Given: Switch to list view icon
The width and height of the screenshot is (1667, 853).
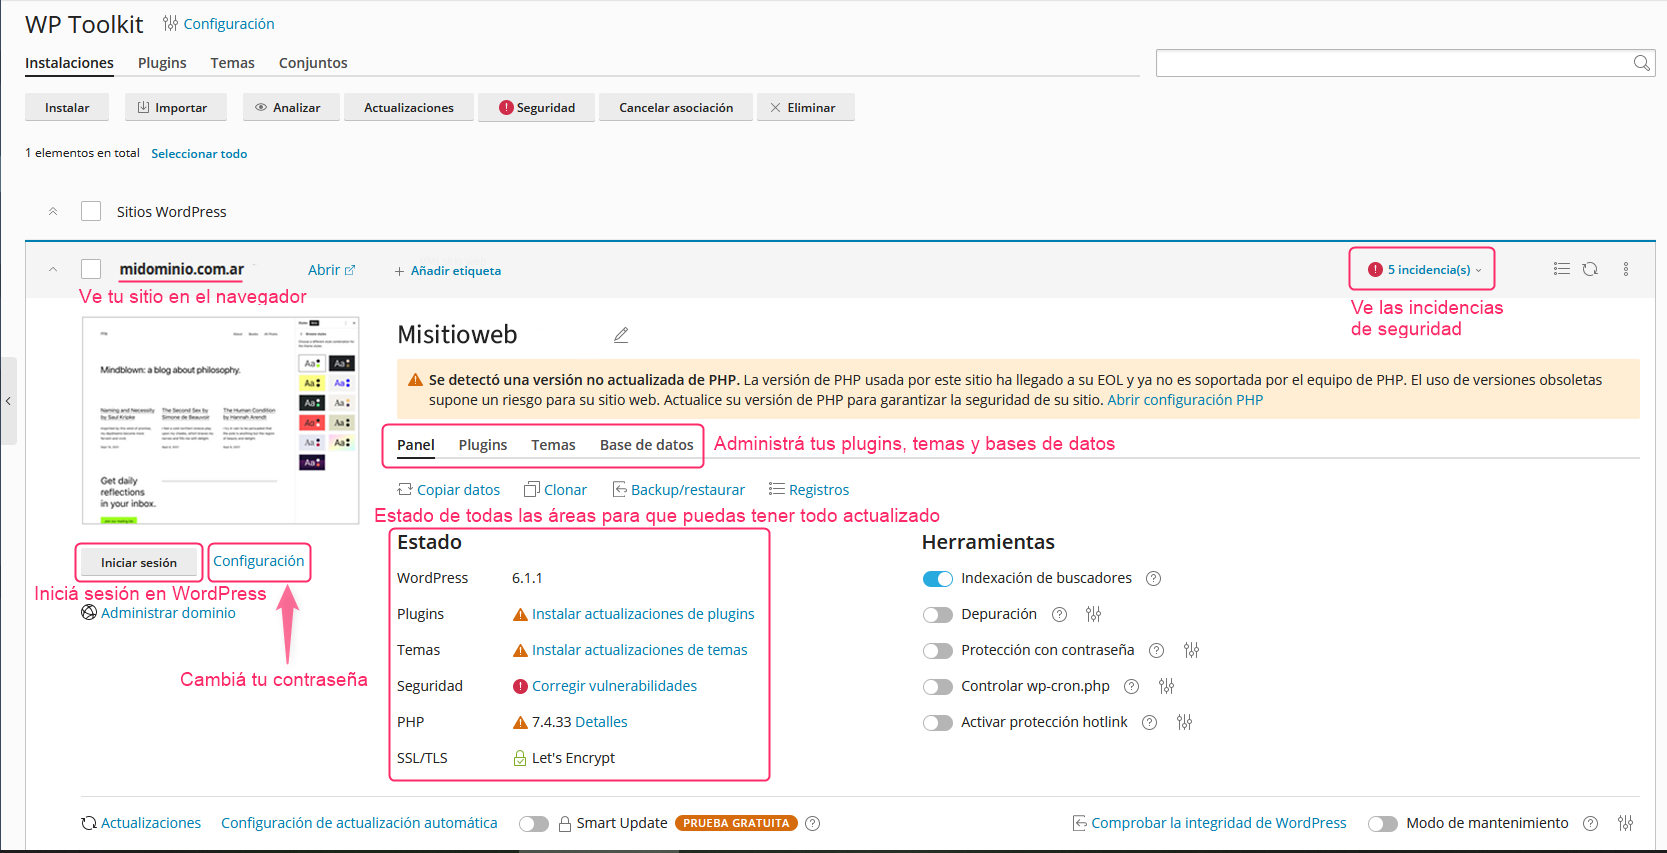Looking at the screenshot, I should point(1561,269).
